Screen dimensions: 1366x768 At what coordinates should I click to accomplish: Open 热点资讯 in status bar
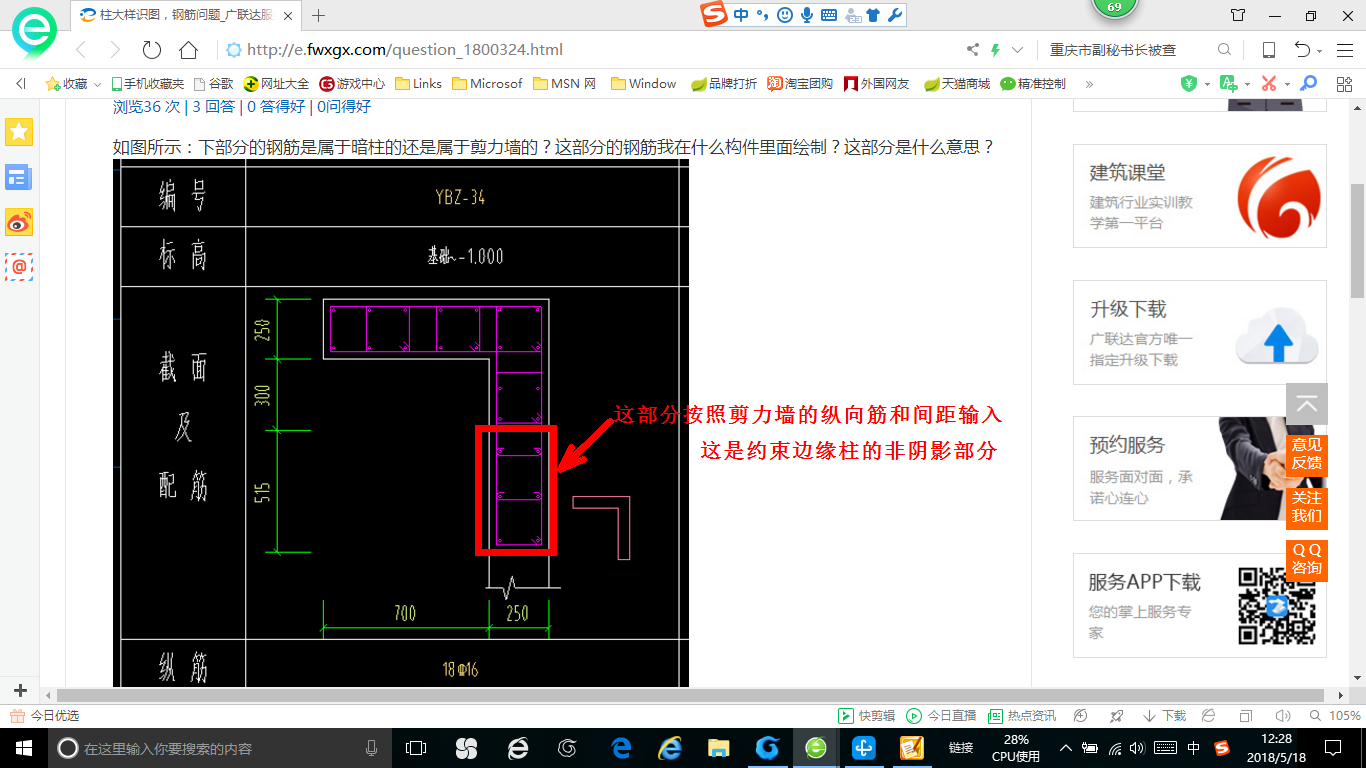point(1022,716)
